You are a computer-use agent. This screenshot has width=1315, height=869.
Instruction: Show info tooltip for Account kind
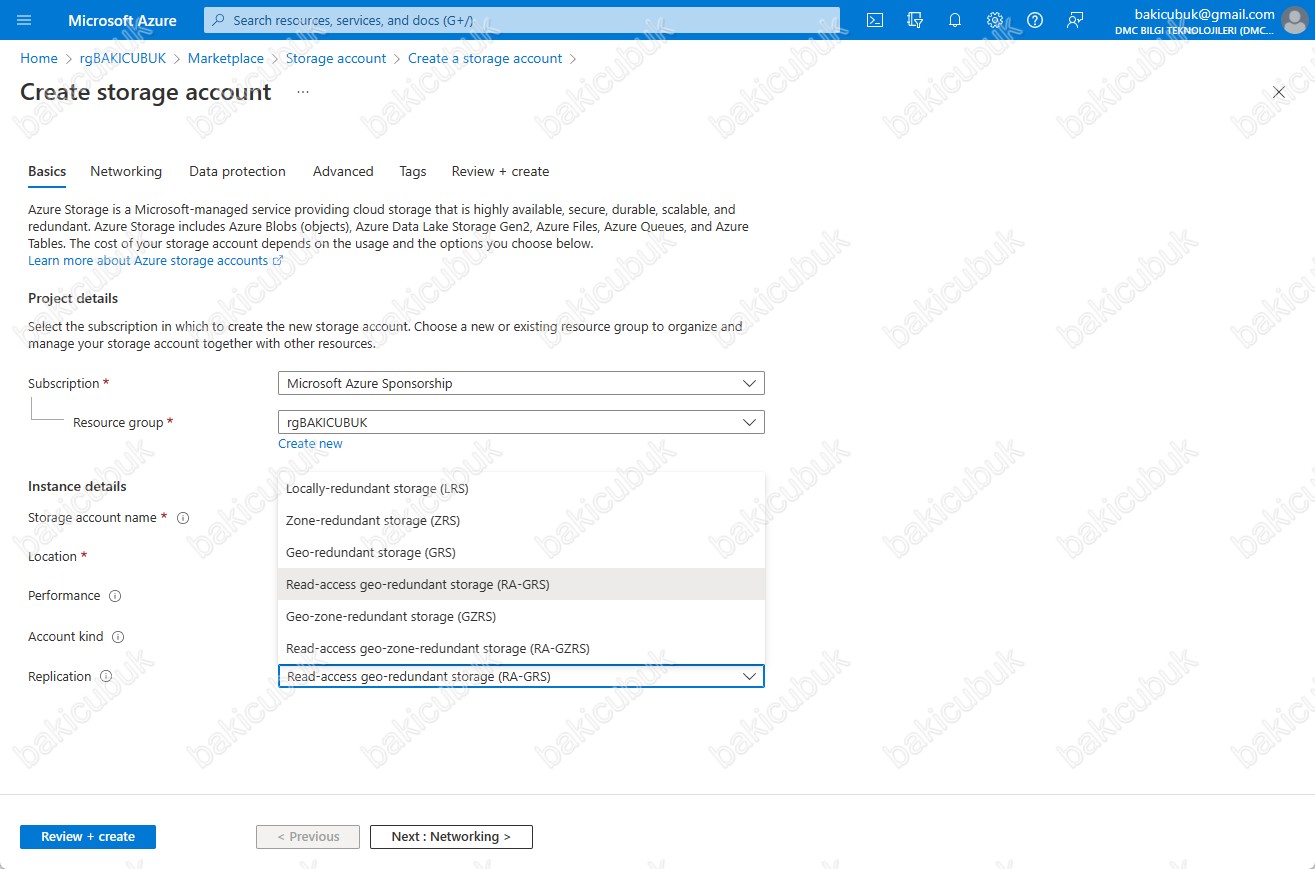(118, 637)
